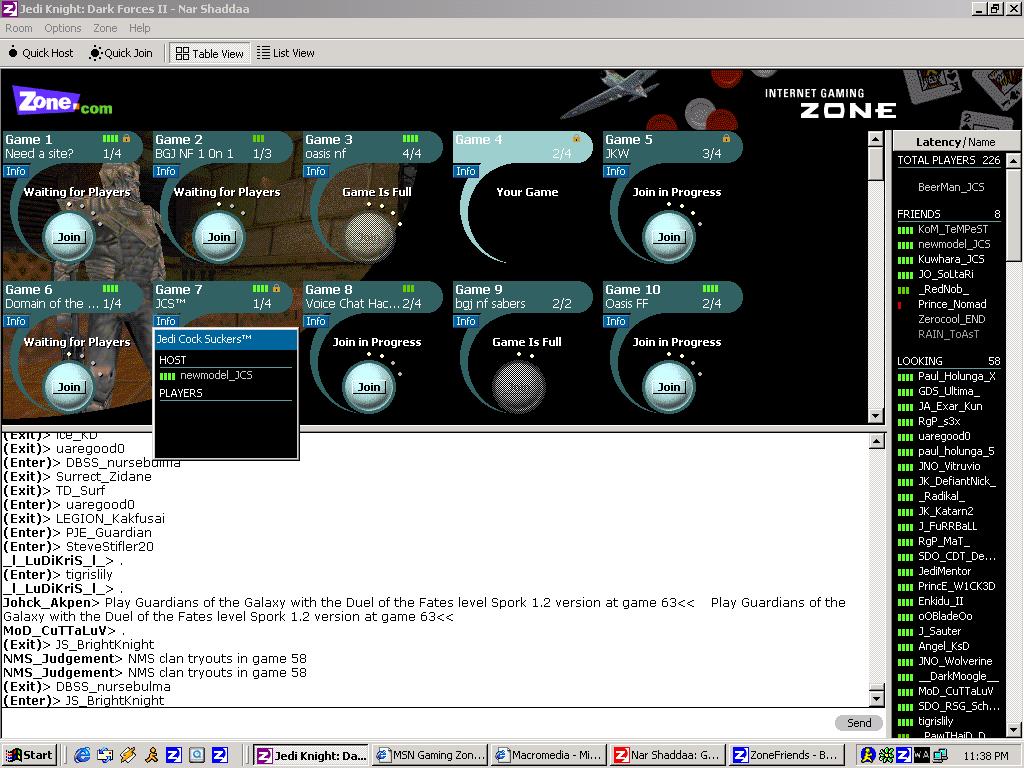Click red latency icon beside Prince_Nomad
The width and height of the screenshot is (1024, 768).
click(x=899, y=305)
